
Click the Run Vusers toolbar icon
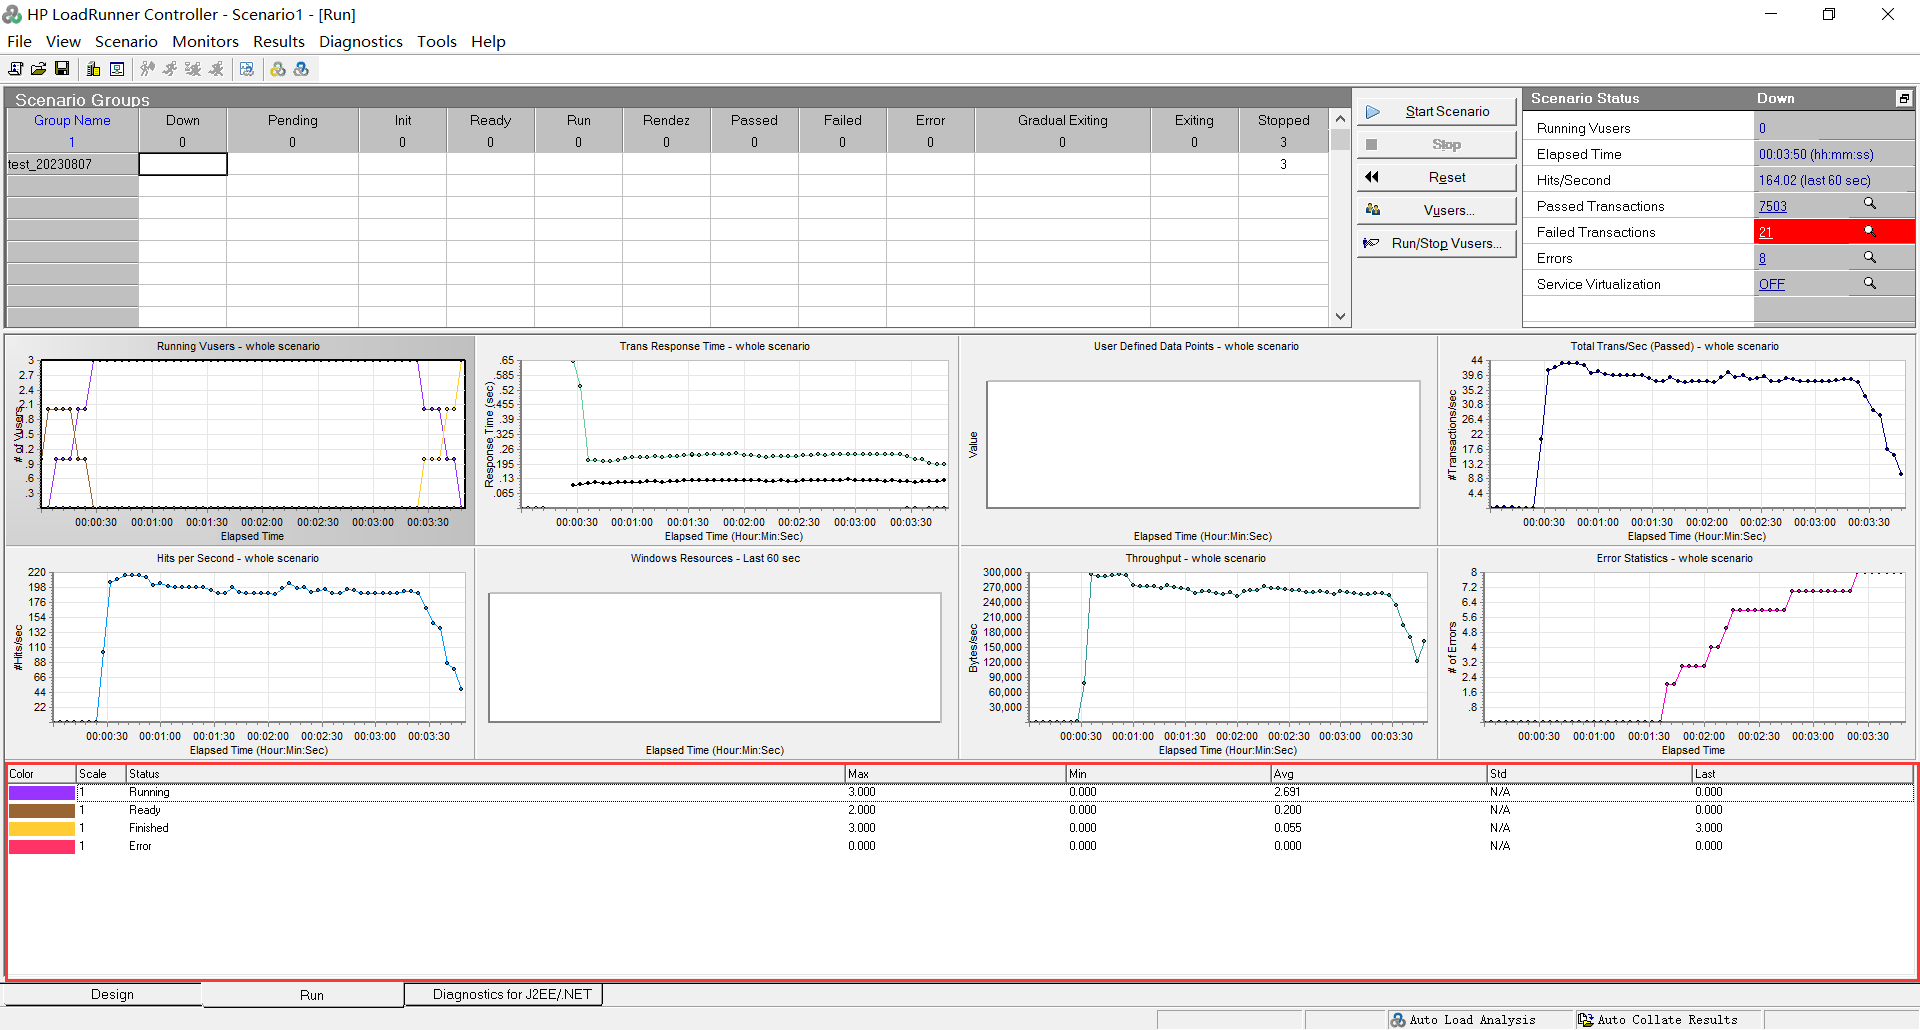tap(170, 69)
